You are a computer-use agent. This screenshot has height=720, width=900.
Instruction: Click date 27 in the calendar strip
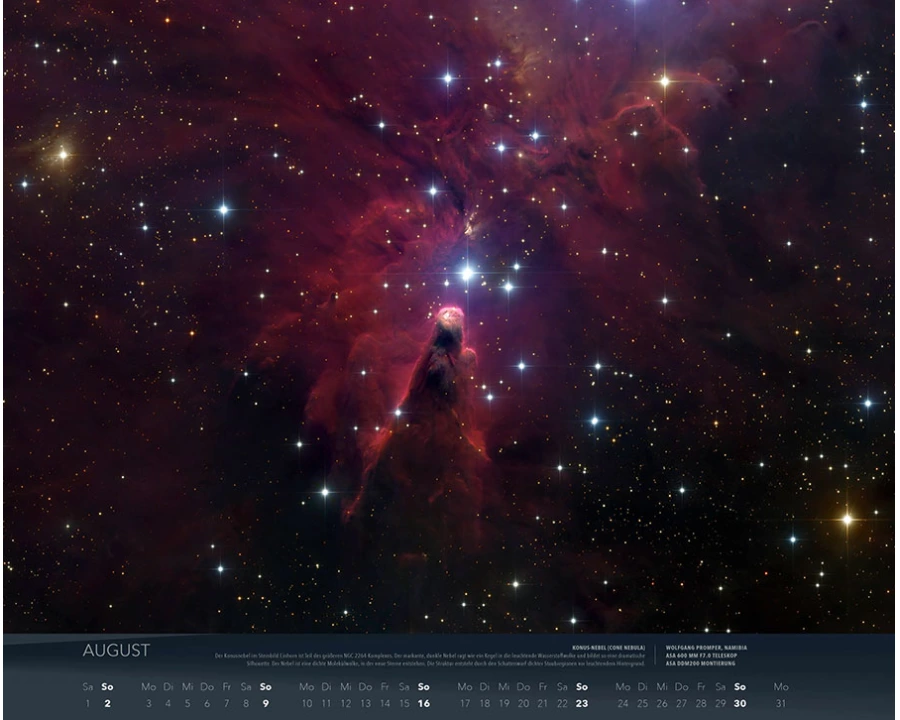[x=681, y=703]
